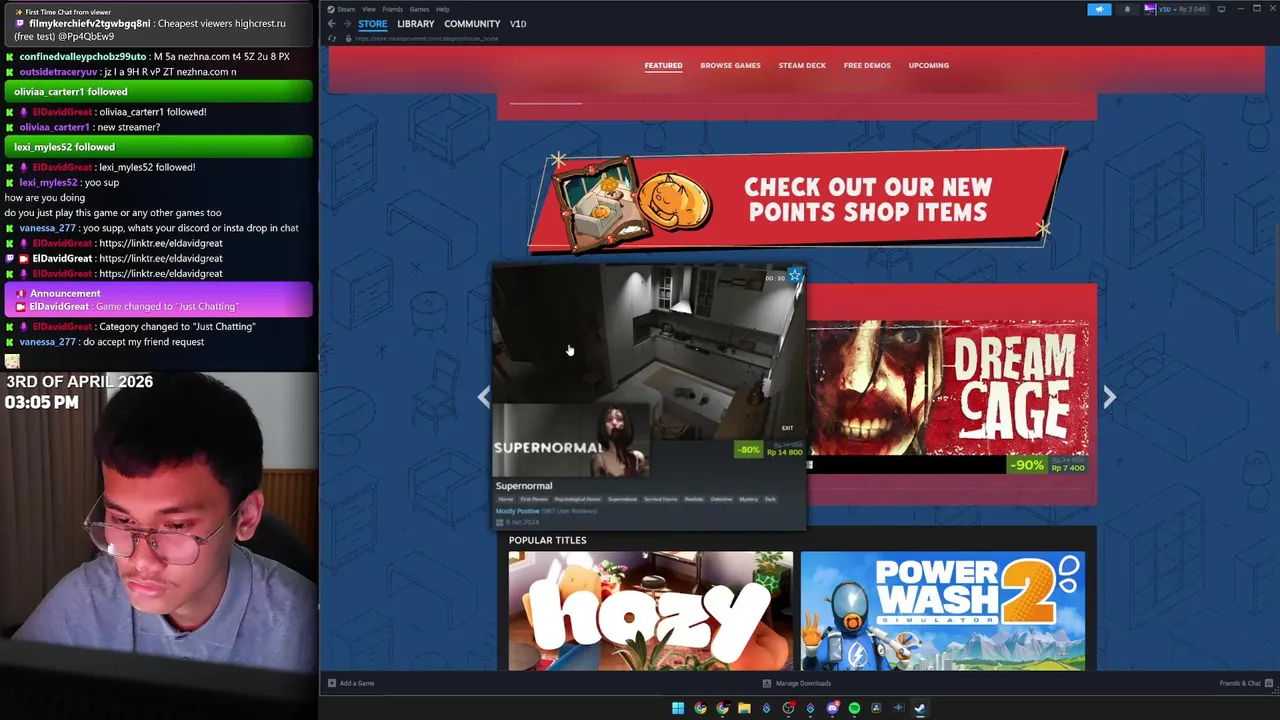Open the Steam notifications bell
Screen dimensions: 1280x720
(1127, 9)
